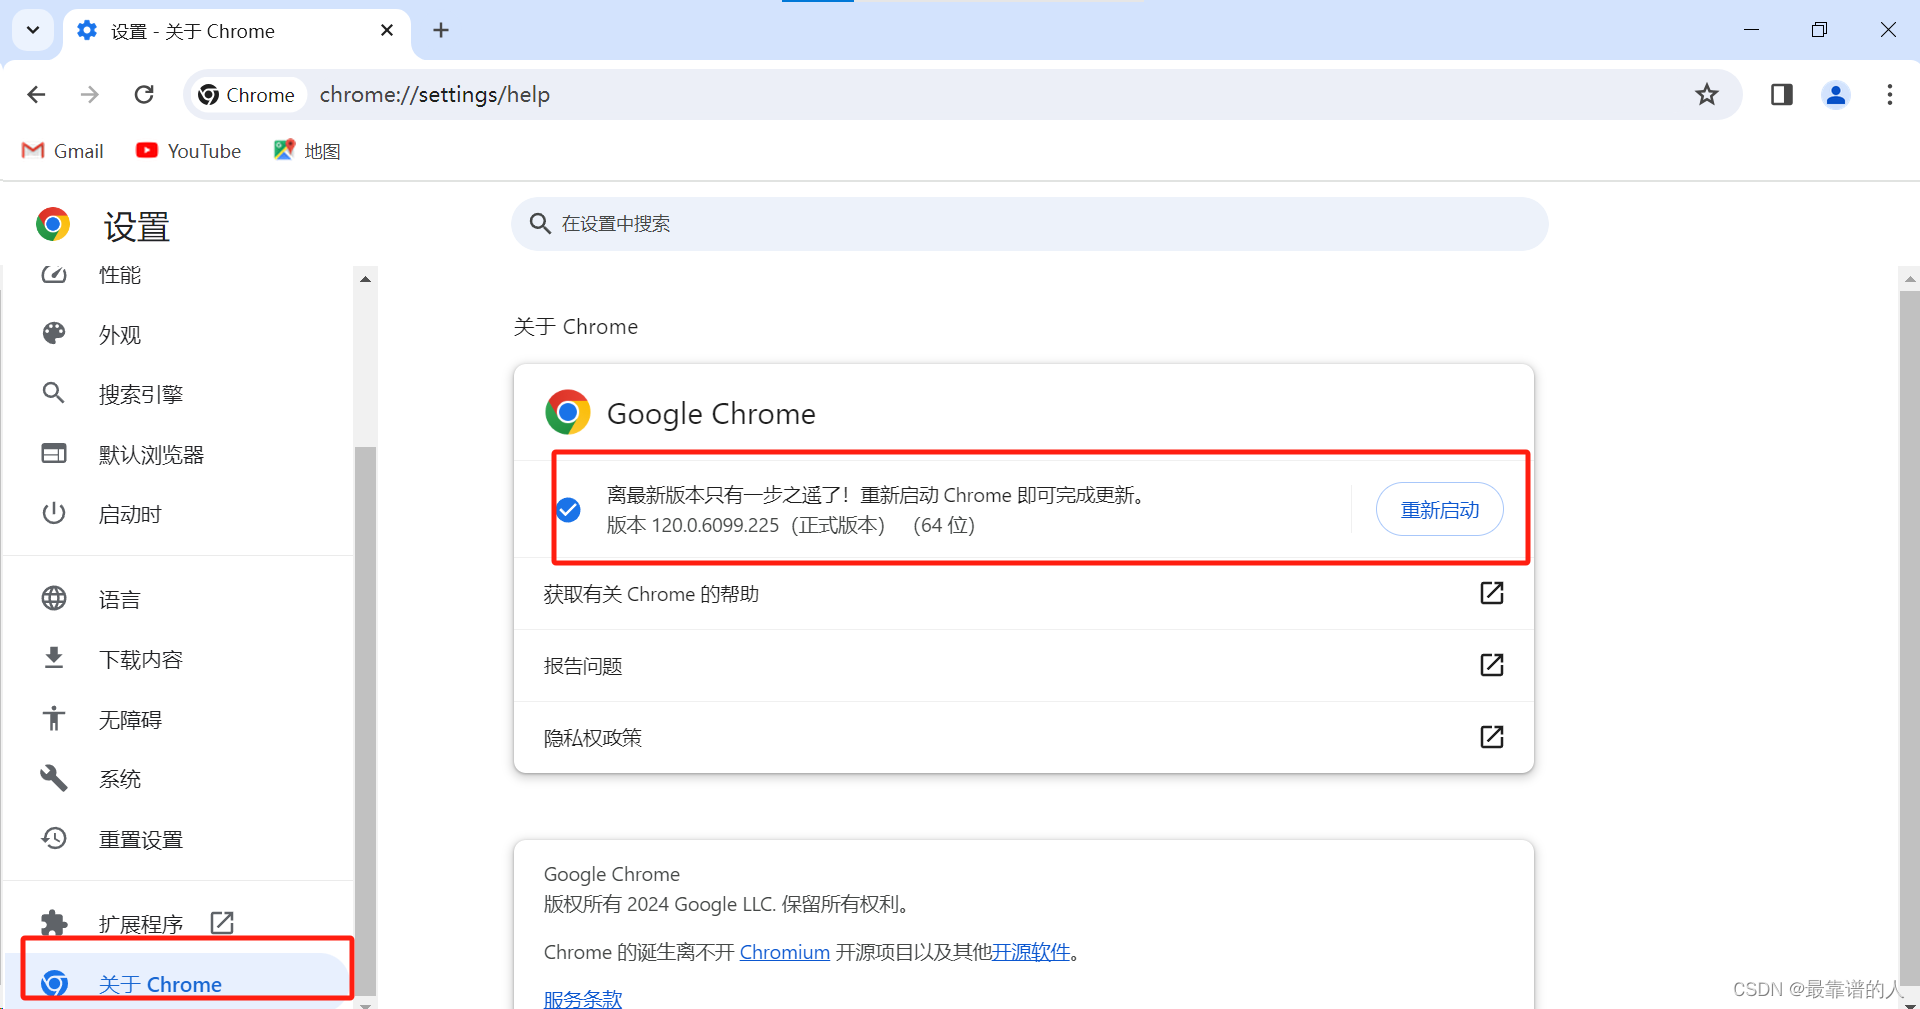Click the 在设置中搜索 search field
The height and width of the screenshot is (1009, 1920).
click(1030, 224)
